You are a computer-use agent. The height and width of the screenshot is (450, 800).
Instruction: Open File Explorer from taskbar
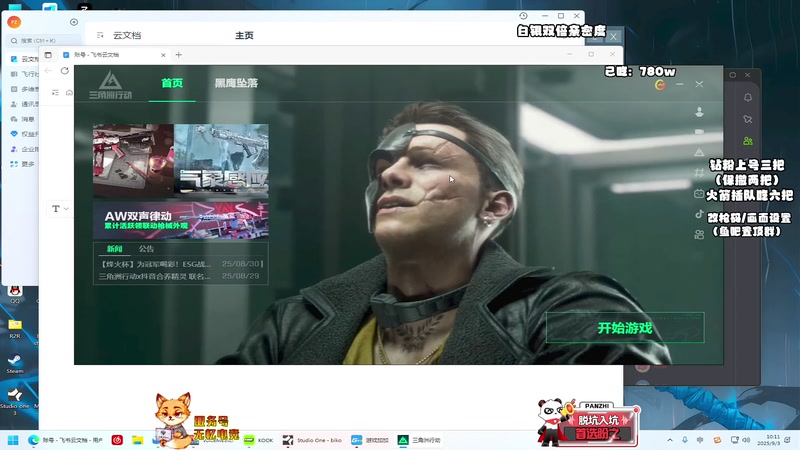coord(138,440)
